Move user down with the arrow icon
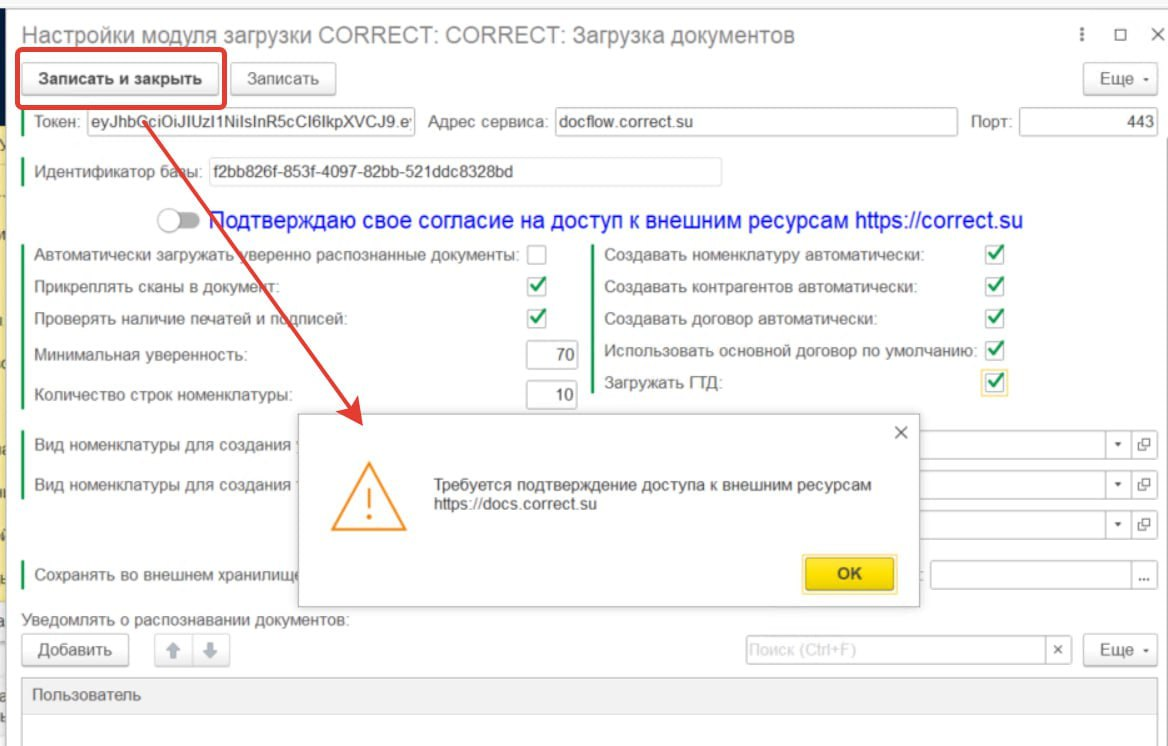Screen dimensions: 1168x746 [x=211, y=650]
